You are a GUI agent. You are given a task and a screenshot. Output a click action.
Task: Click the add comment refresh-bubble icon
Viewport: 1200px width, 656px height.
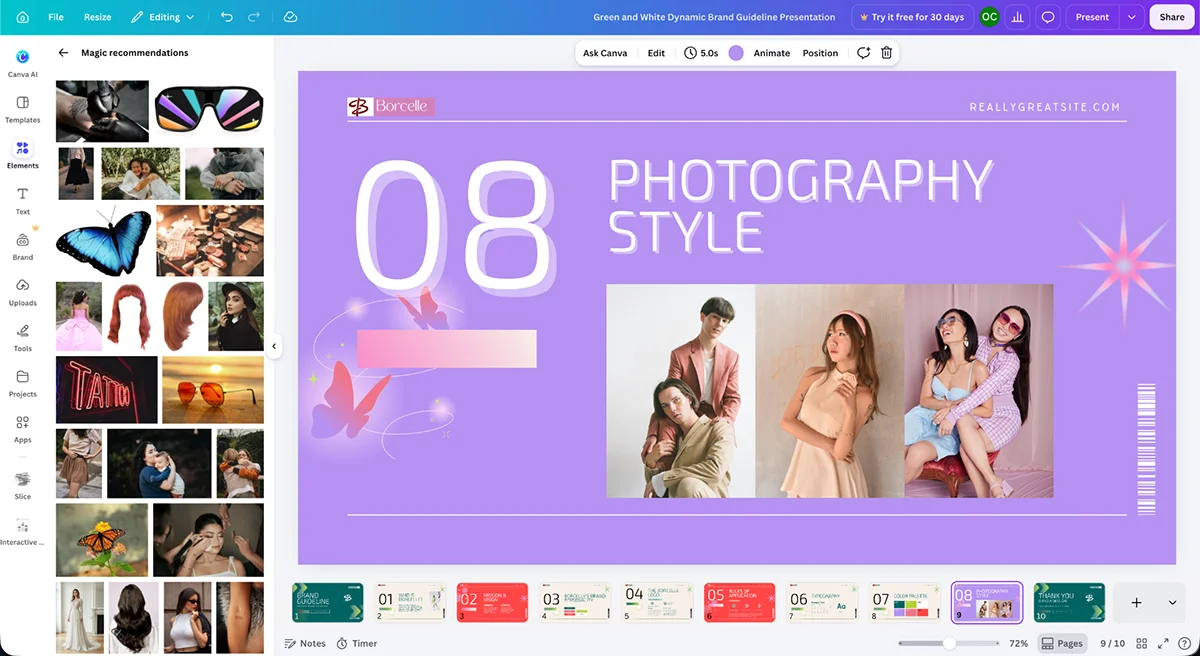[864, 53]
